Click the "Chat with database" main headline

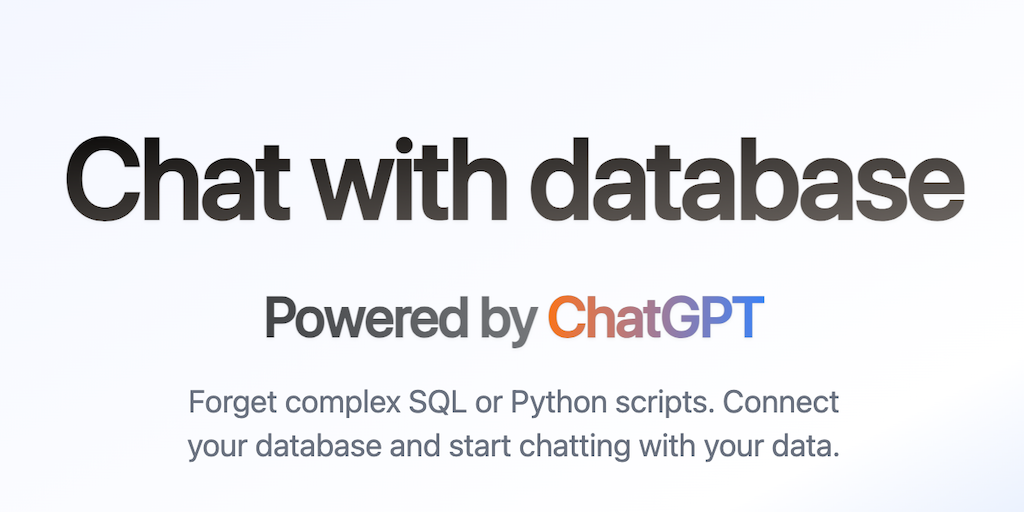(x=512, y=182)
